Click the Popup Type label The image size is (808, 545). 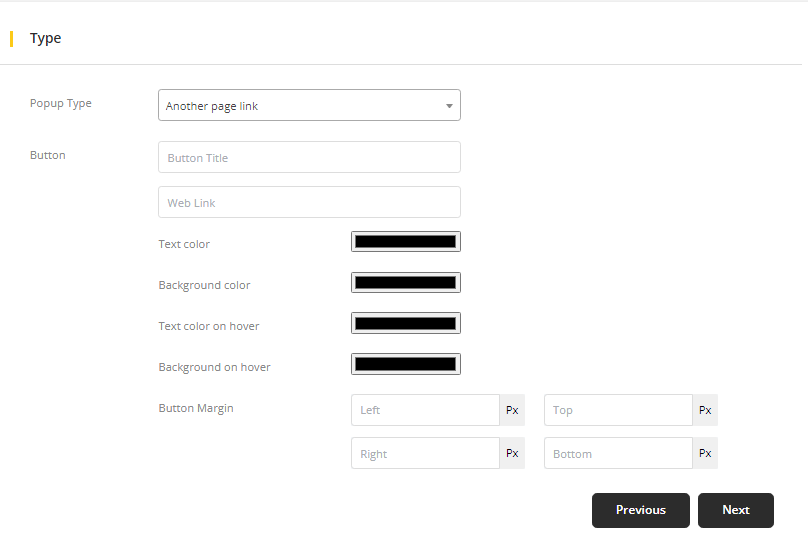[61, 103]
